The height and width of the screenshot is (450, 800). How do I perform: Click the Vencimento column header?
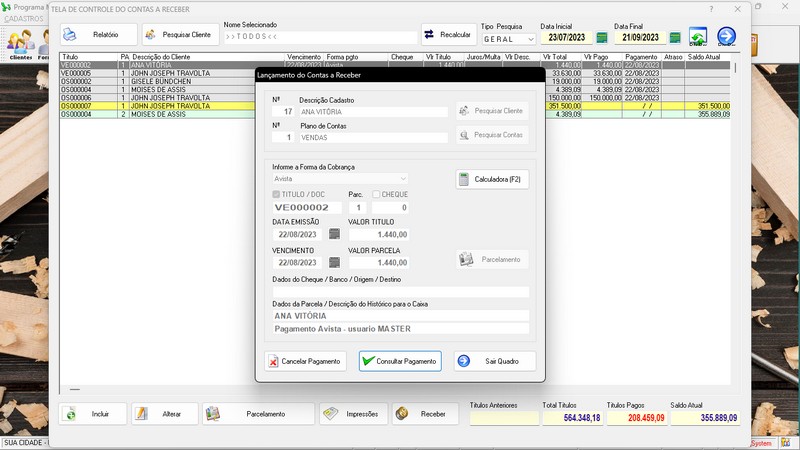click(304, 57)
